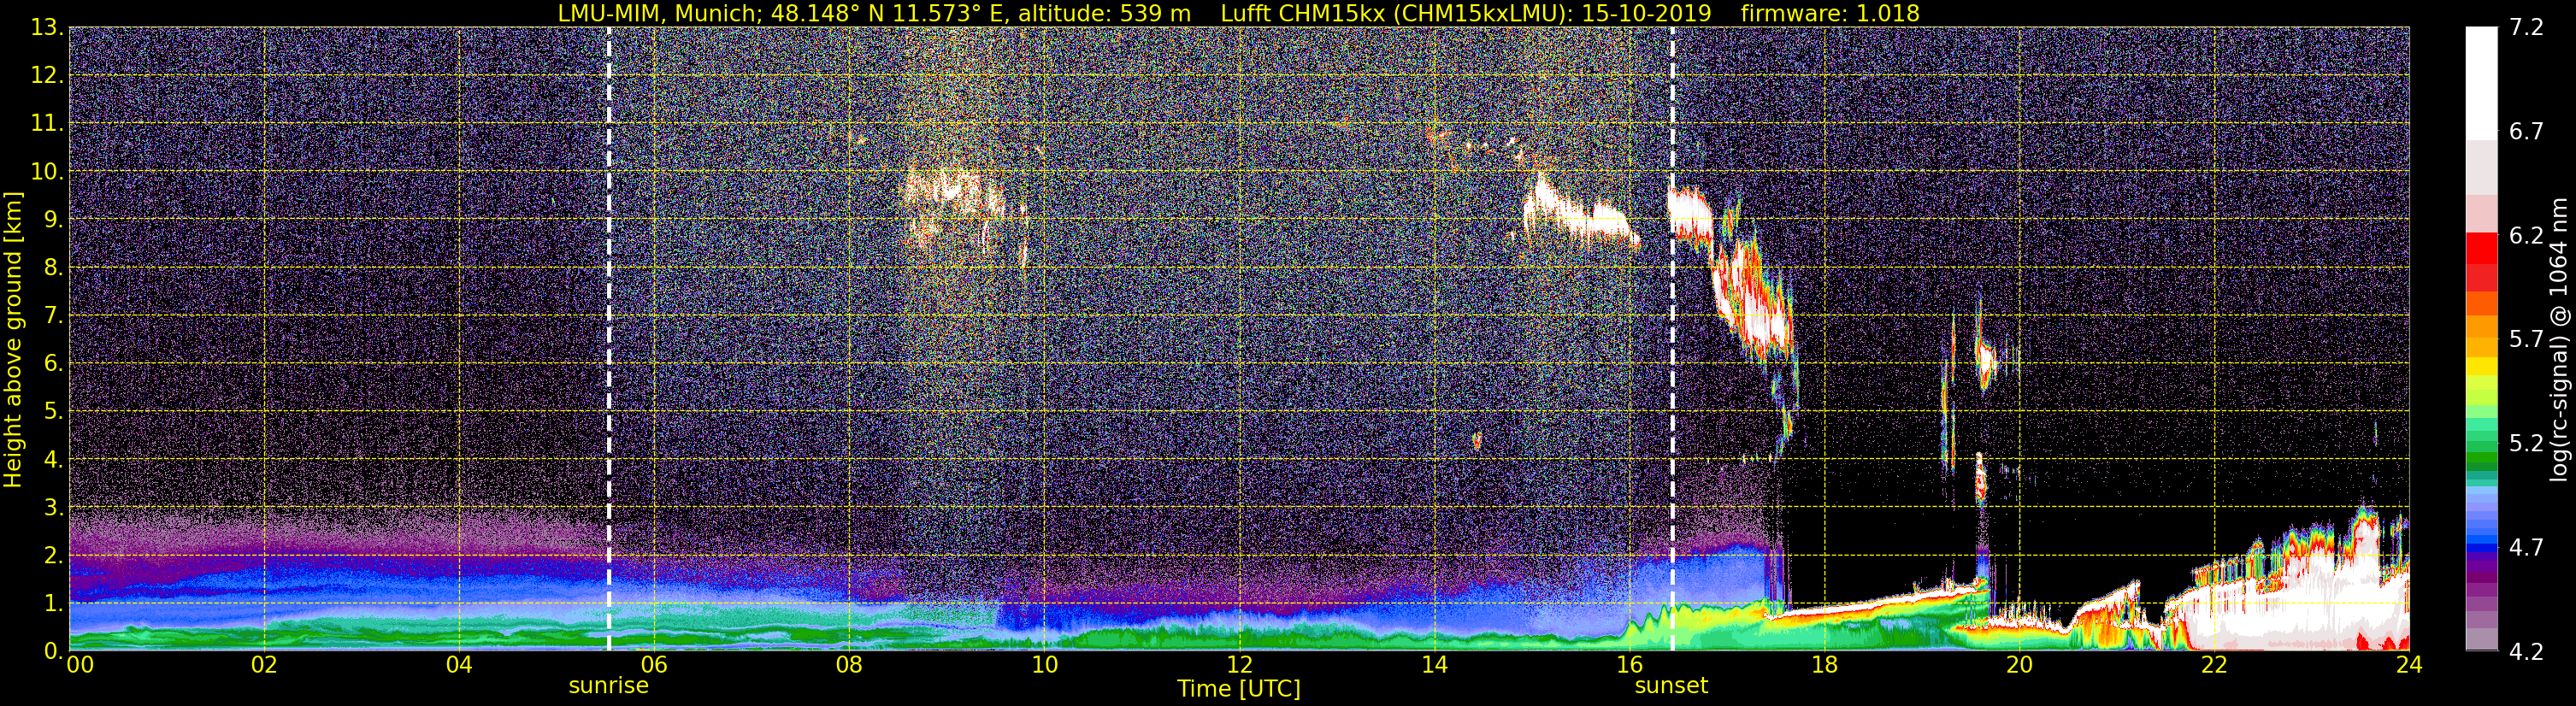
Task: Click the 'Time [UTC]' axis title
Action: pyautogui.click(x=1239, y=689)
